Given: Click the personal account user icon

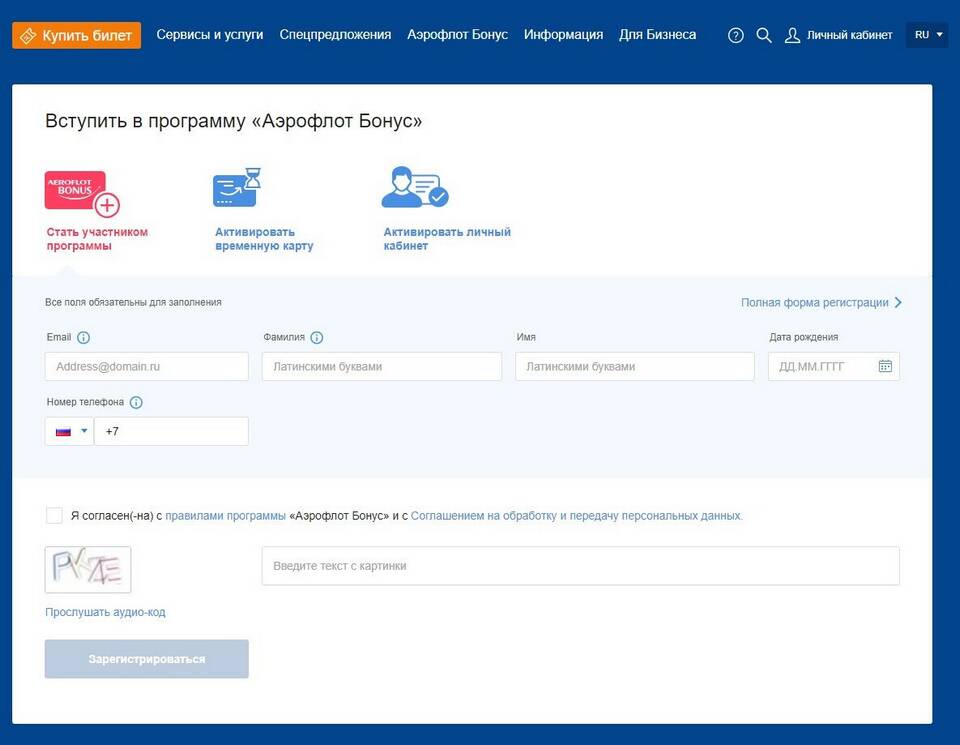Looking at the screenshot, I should click(x=414, y=187).
